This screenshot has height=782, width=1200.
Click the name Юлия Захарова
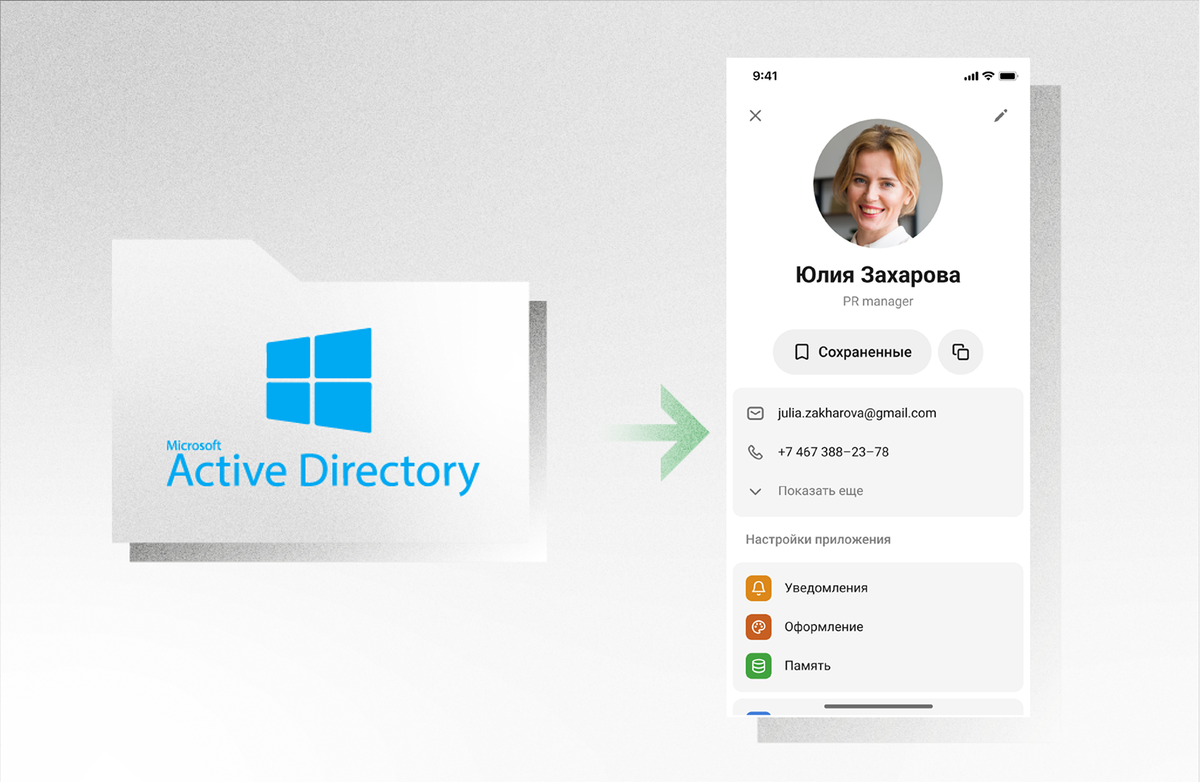[878, 275]
